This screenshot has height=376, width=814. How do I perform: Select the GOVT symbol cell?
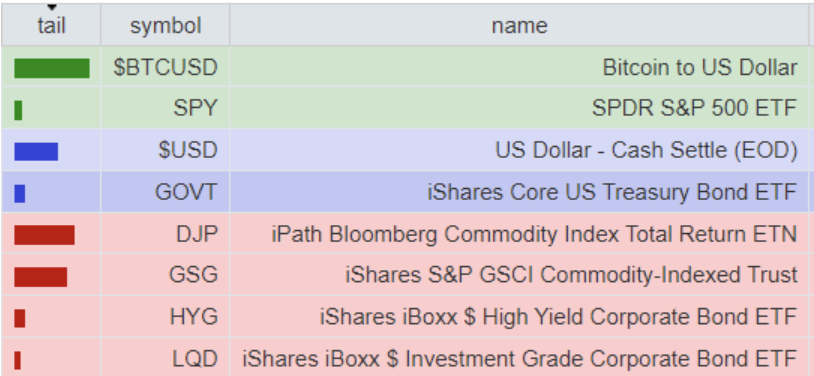point(165,192)
